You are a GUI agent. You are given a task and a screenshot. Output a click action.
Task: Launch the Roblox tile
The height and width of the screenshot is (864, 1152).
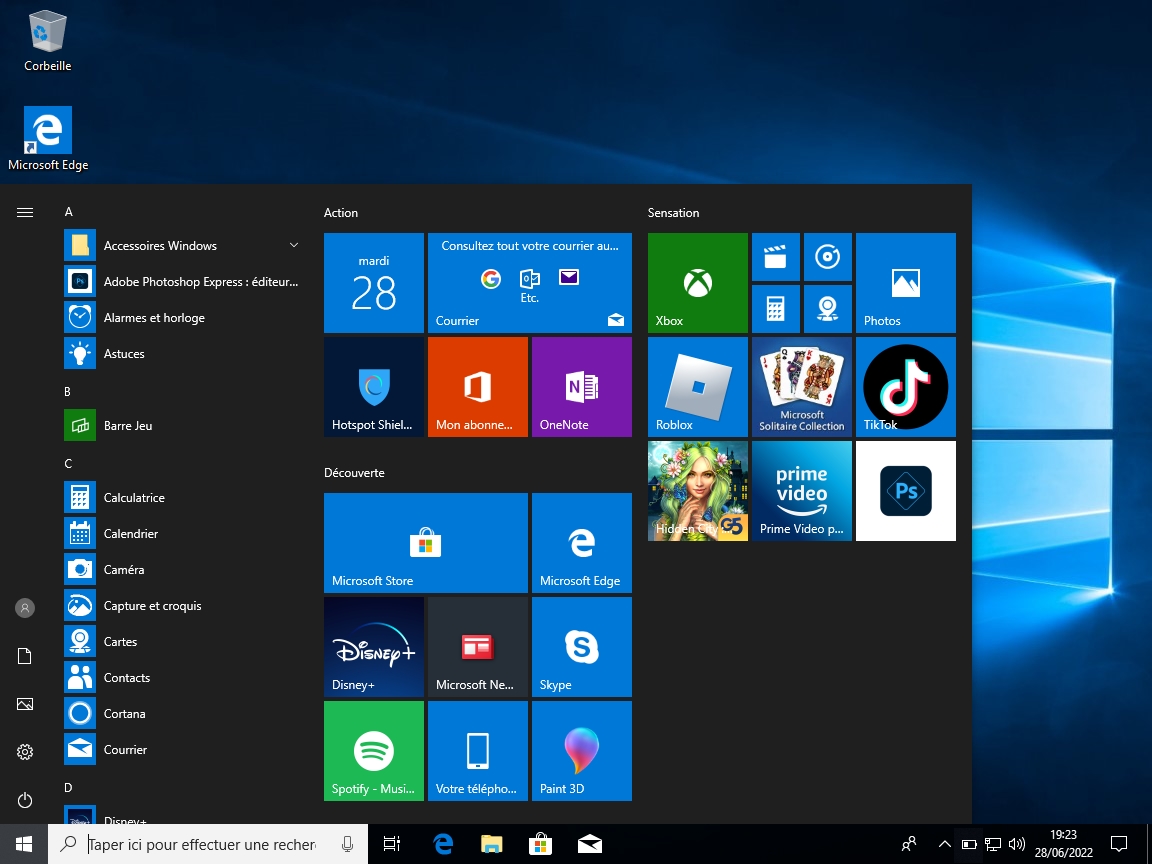[x=697, y=386]
